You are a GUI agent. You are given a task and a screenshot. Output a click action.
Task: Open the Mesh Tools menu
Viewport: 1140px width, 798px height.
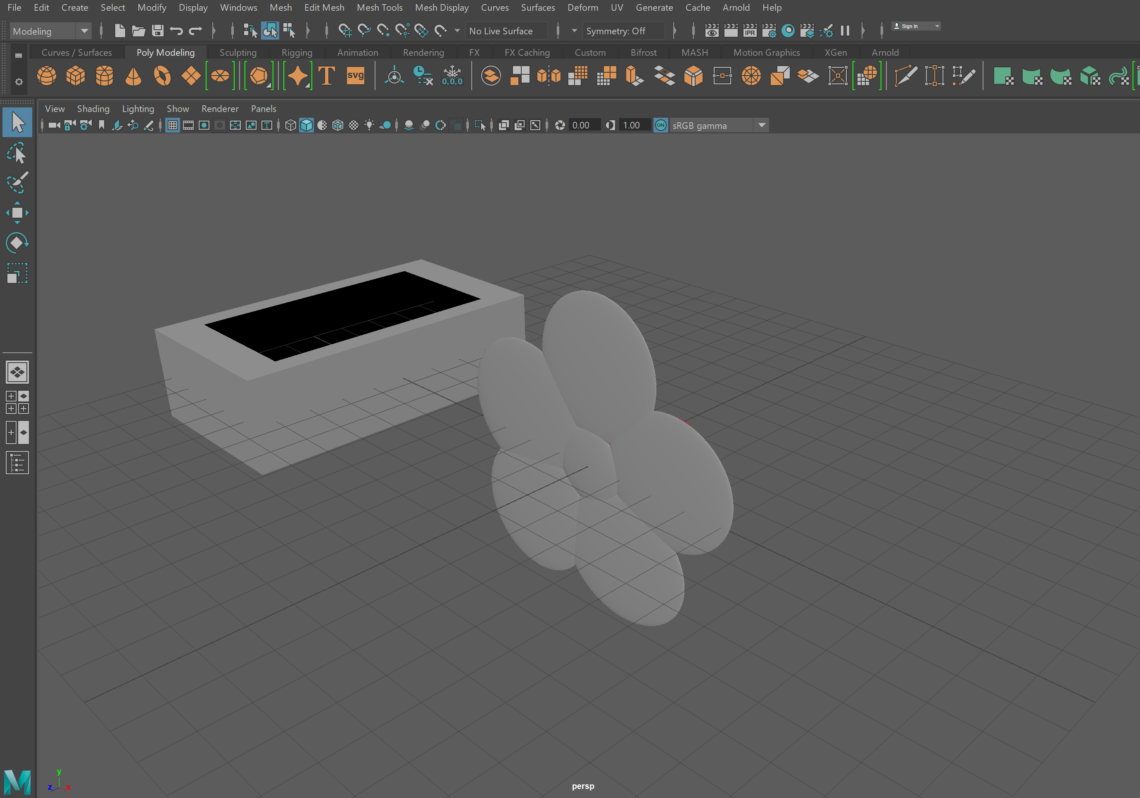pyautogui.click(x=380, y=7)
